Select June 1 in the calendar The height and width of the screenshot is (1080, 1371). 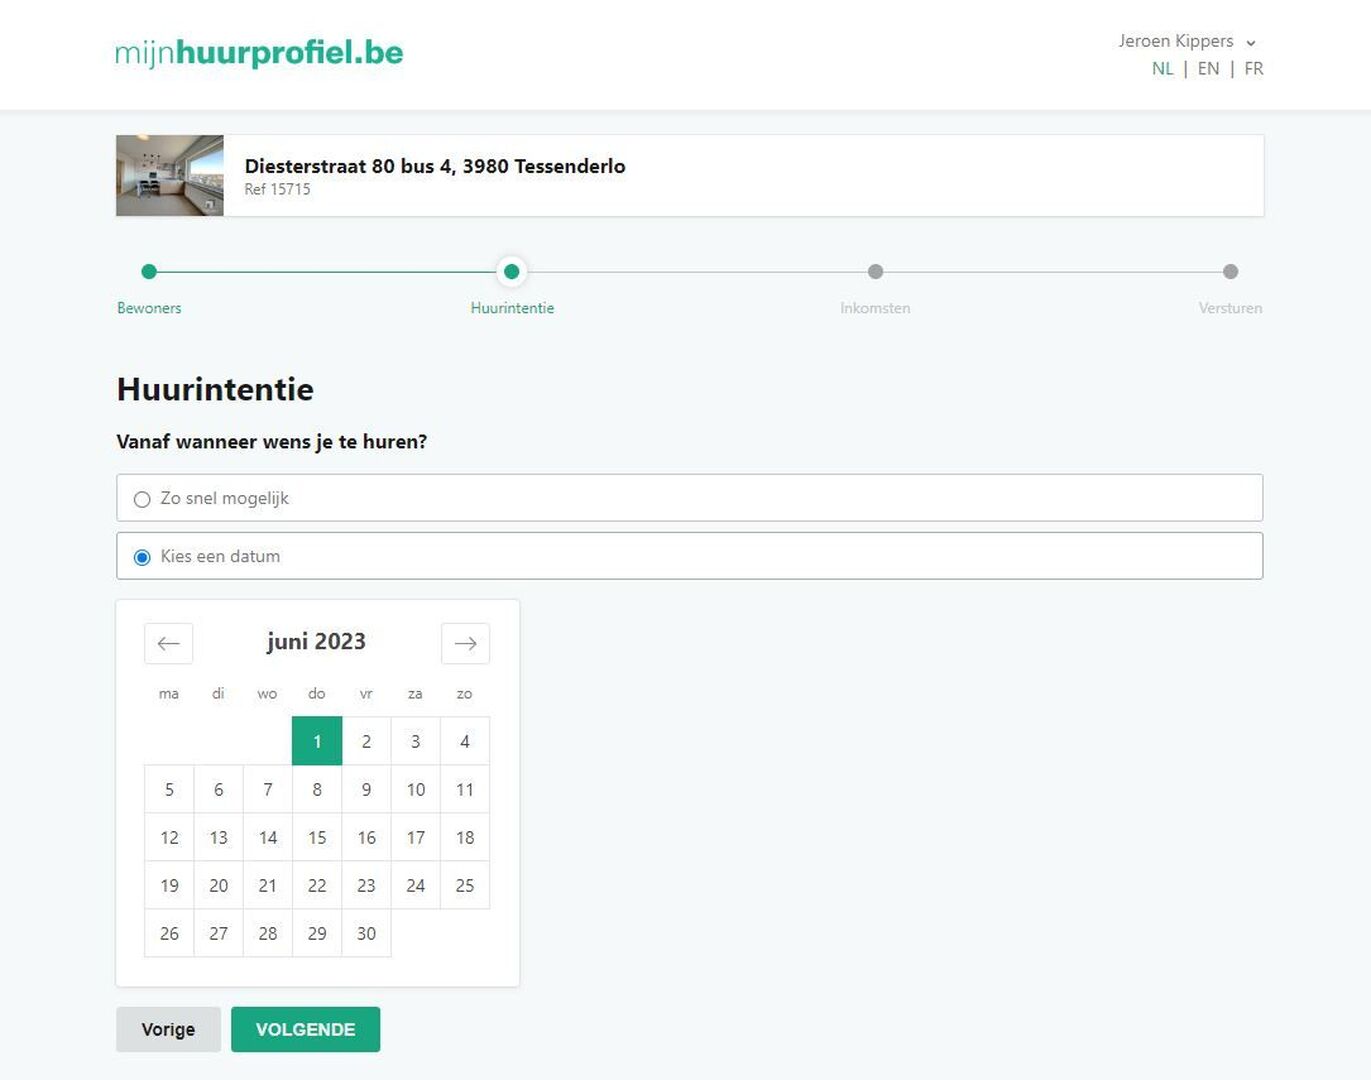coord(317,741)
